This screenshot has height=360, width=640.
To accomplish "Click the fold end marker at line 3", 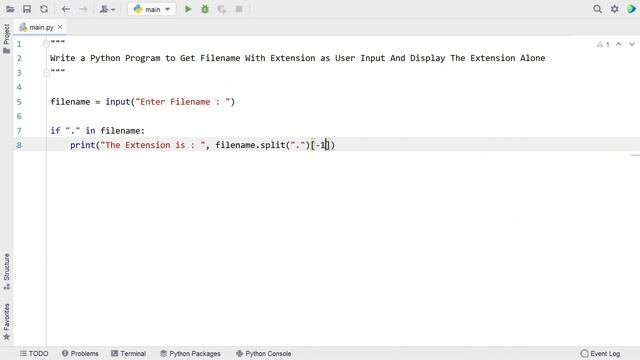I will tap(46, 73).
